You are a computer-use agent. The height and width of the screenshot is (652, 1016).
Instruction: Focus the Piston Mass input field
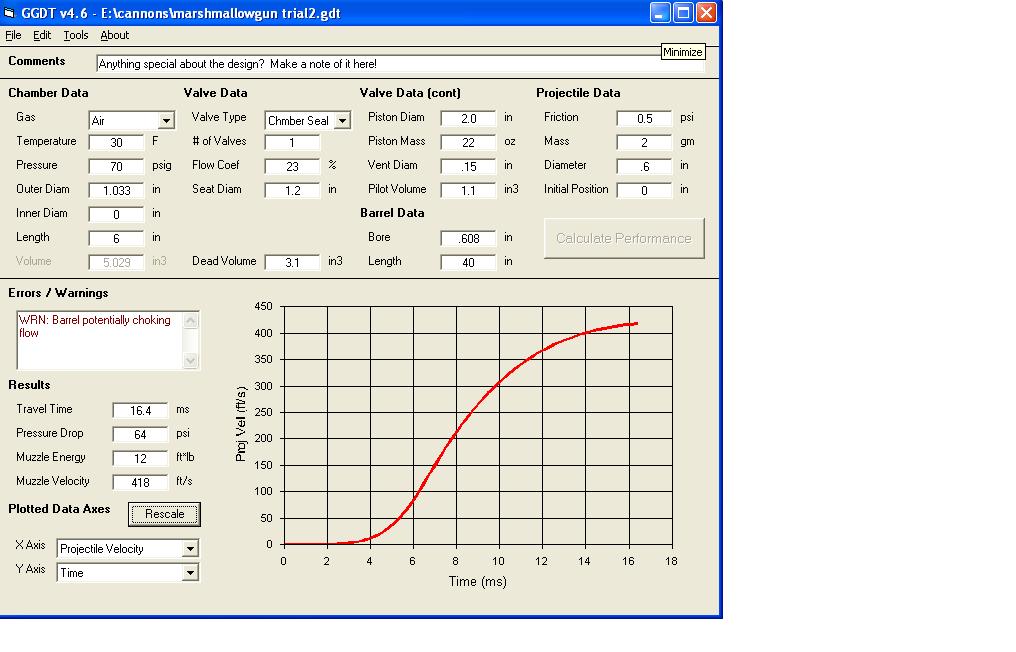[468, 142]
